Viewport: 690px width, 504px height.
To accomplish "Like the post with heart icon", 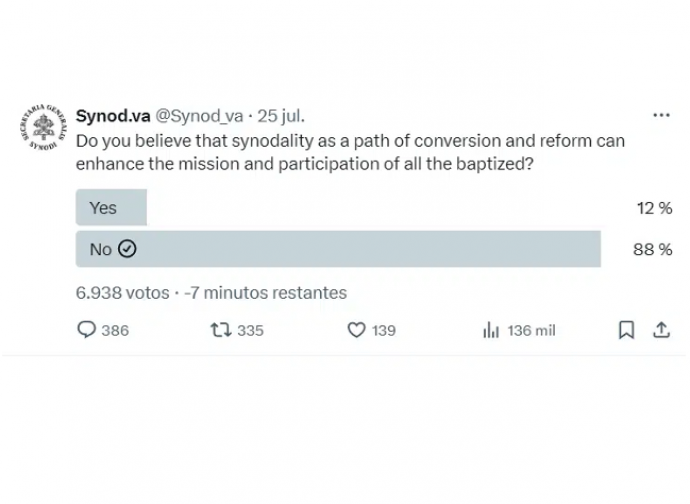I will 356,330.
